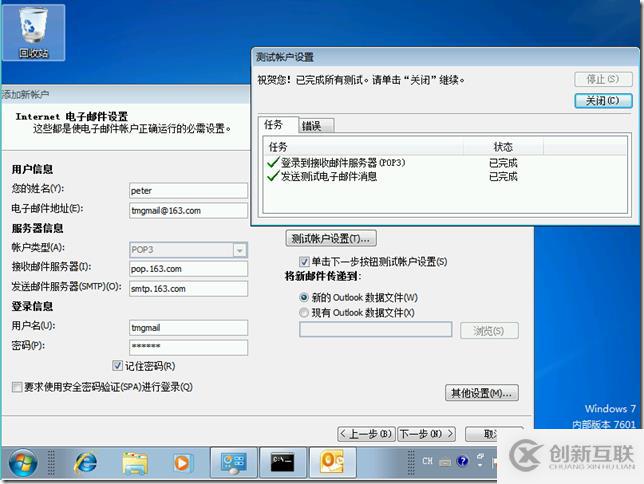
Task: Click the 测试帐户设置(T)... button
Action: coord(331,238)
